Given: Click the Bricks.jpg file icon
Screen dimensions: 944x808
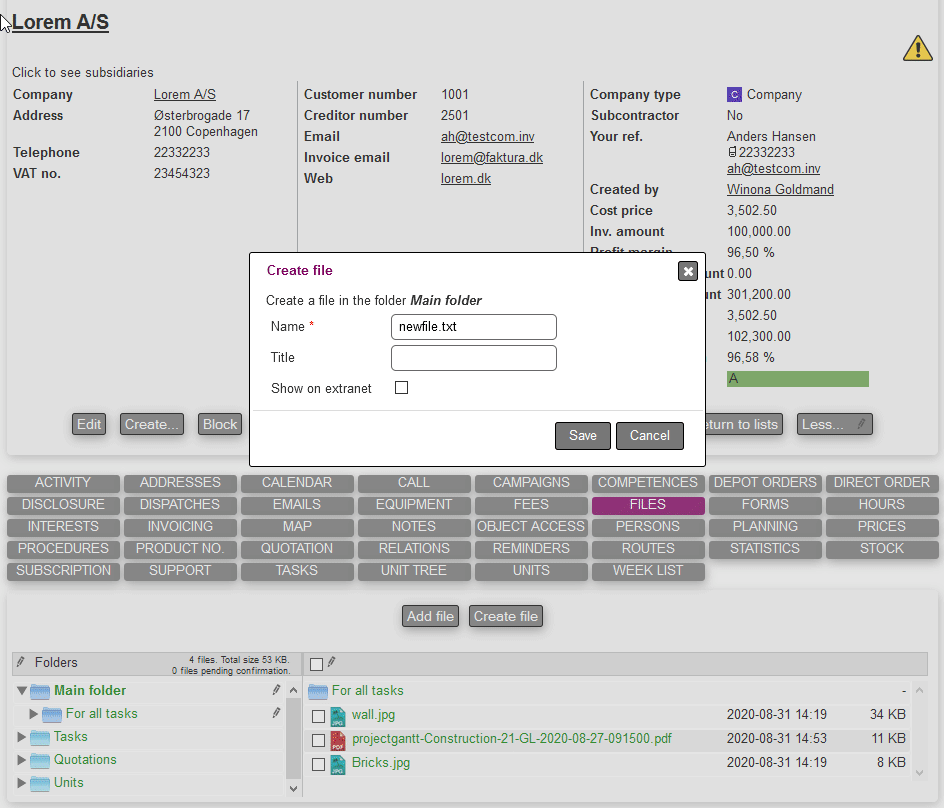Looking at the screenshot, I should pos(338,764).
